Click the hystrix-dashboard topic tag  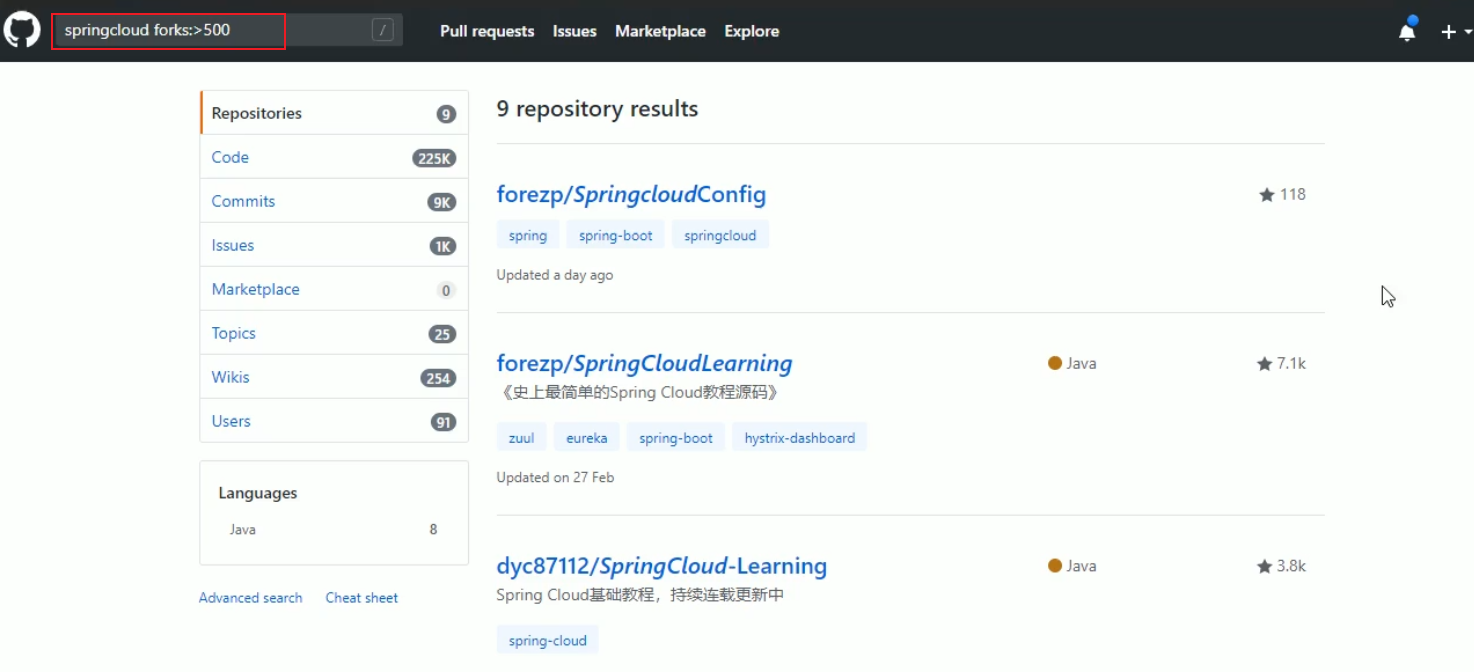click(x=800, y=437)
